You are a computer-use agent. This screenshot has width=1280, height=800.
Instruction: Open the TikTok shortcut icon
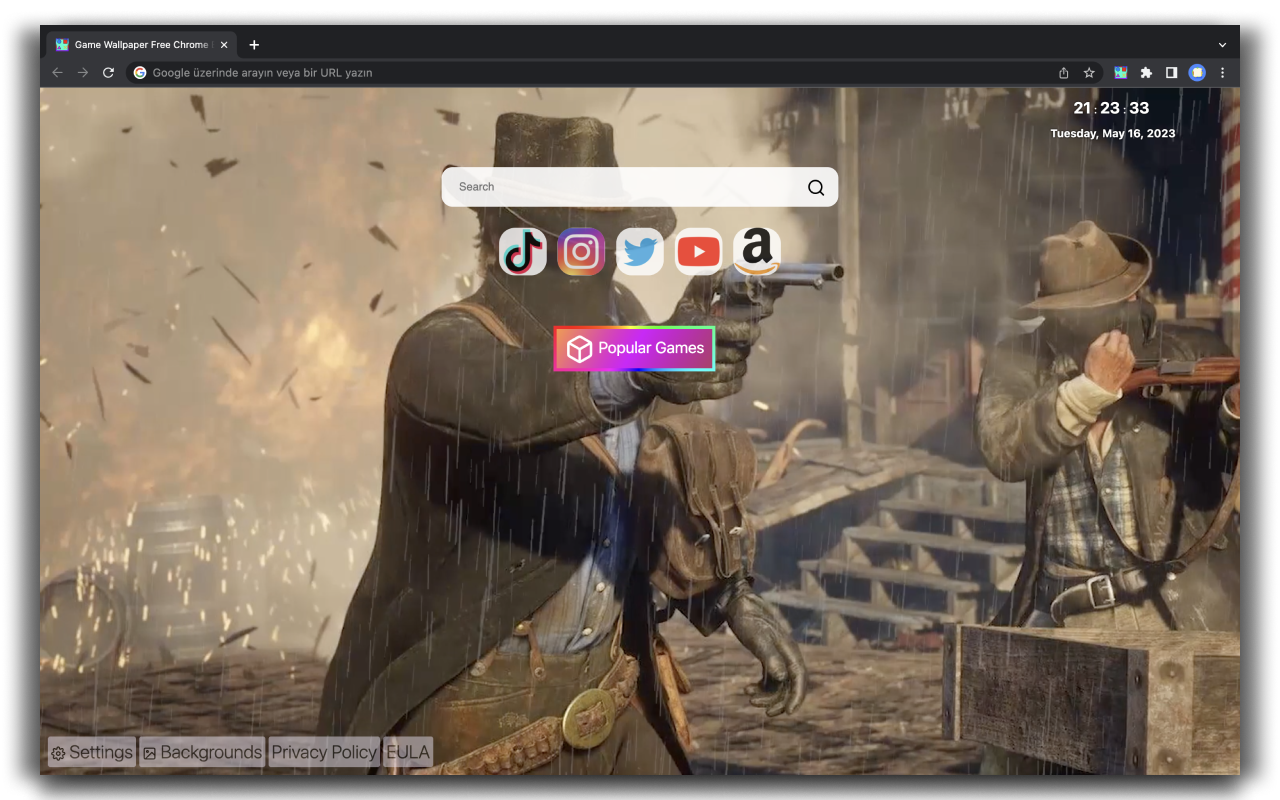click(x=522, y=251)
